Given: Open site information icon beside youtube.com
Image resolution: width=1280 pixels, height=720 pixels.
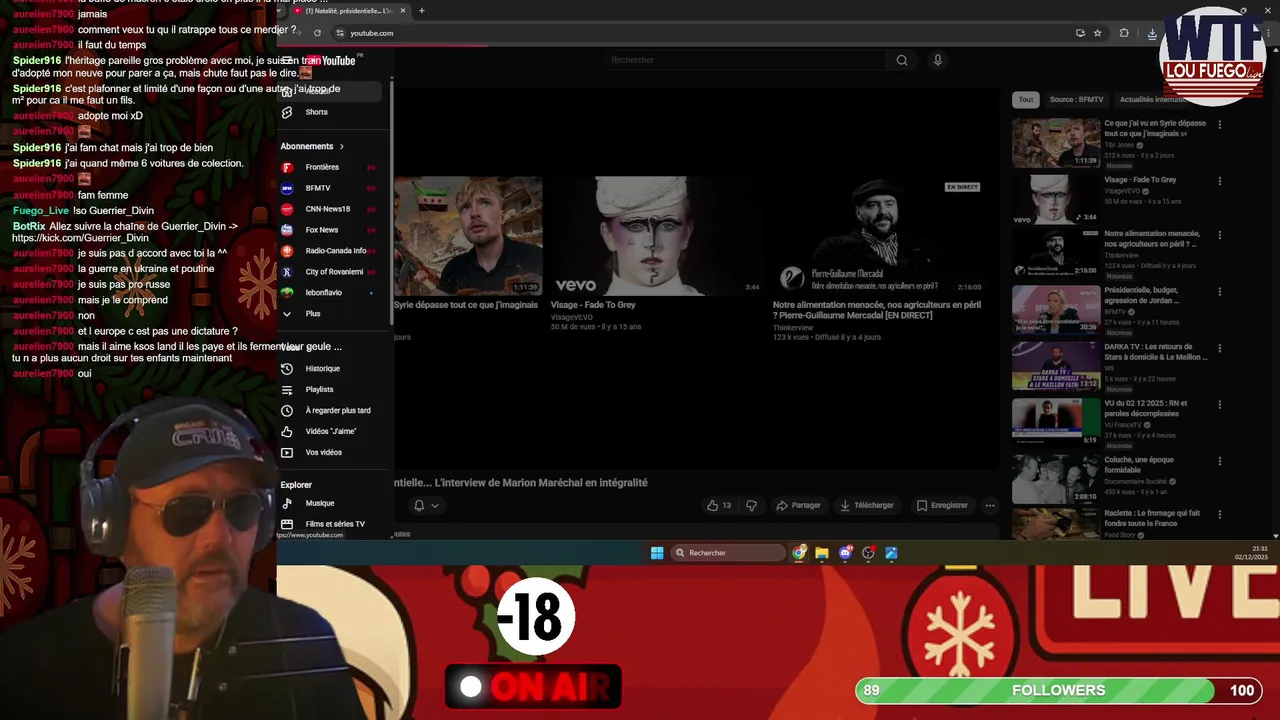Looking at the screenshot, I should [340, 33].
